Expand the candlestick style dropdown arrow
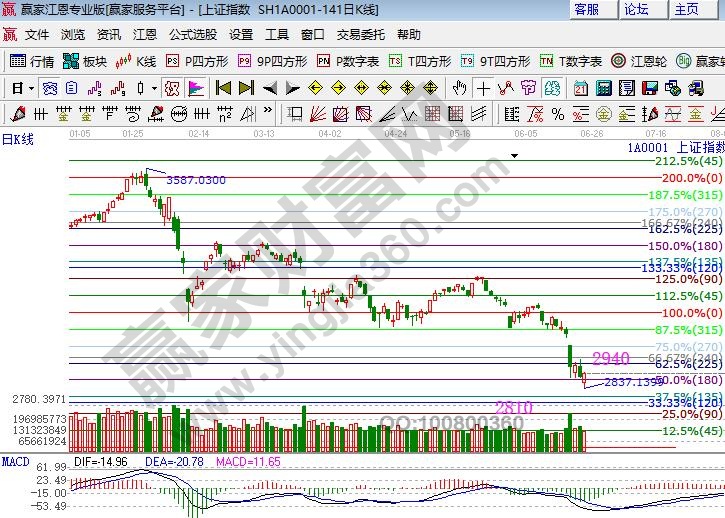 155,88
